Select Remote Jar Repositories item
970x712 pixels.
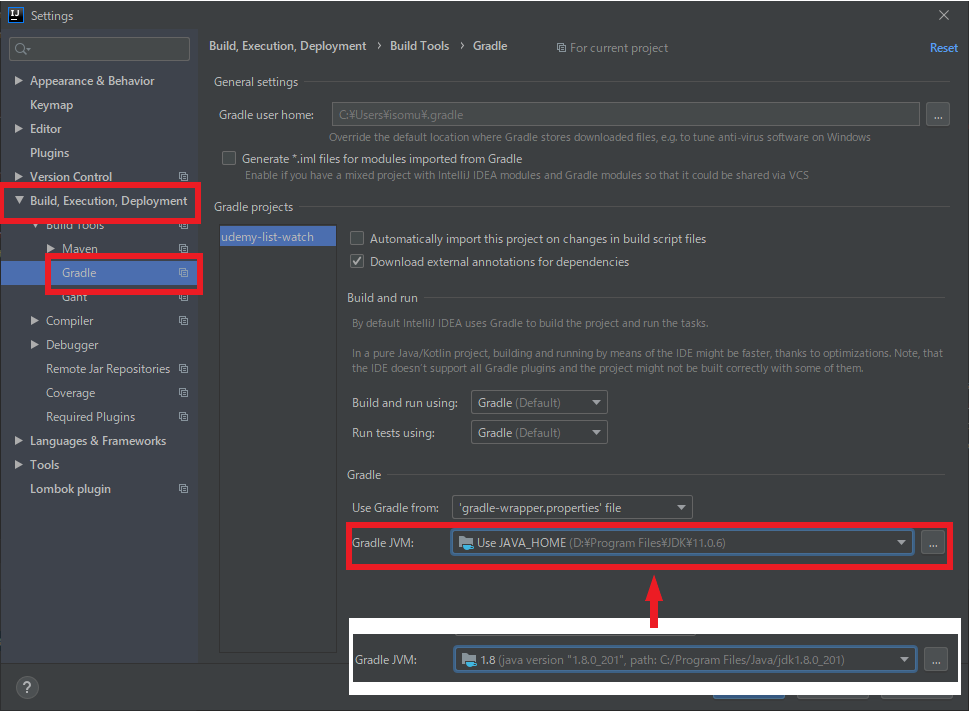click(x=108, y=369)
